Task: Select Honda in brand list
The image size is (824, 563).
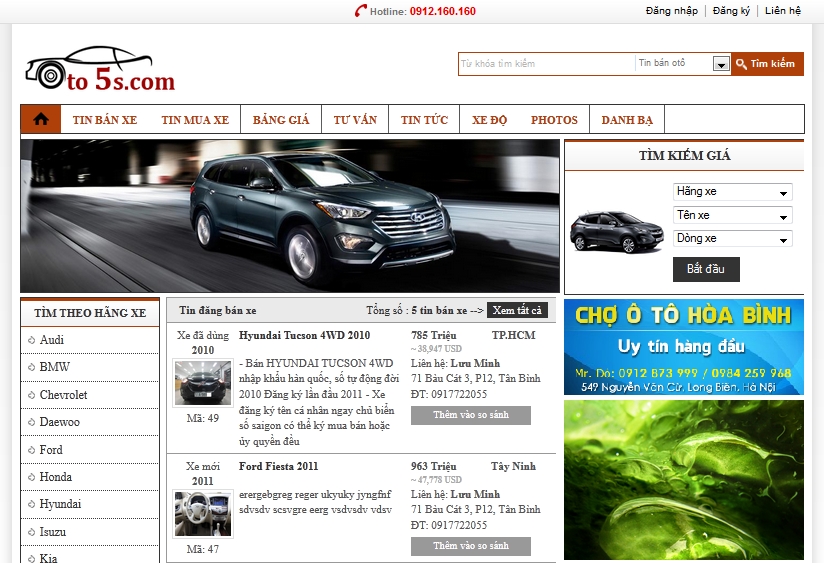Action: 56,477
